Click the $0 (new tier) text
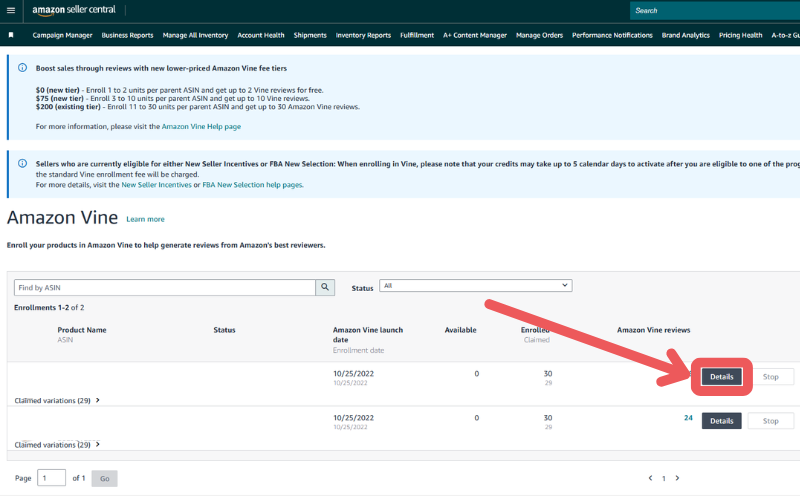The image size is (800, 500). pyautogui.click(x=58, y=90)
